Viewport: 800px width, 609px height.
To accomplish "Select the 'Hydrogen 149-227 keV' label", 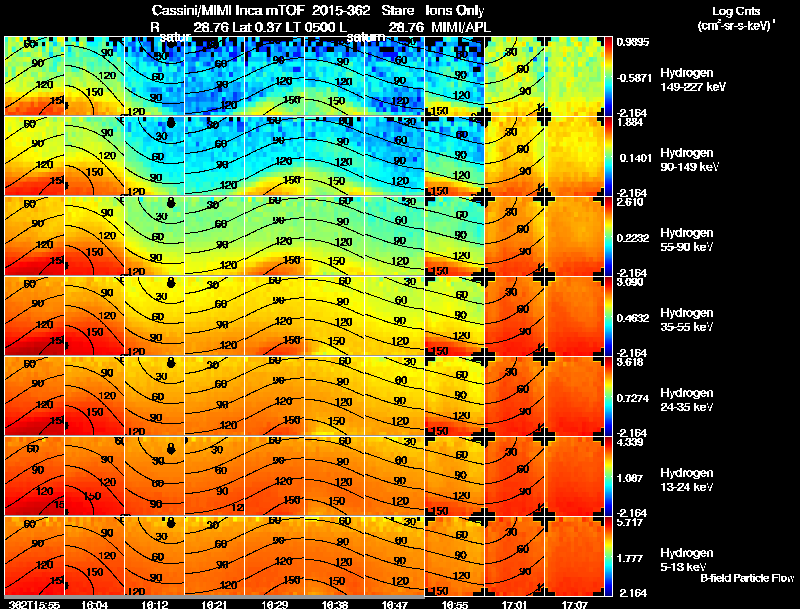I will pos(693,80).
